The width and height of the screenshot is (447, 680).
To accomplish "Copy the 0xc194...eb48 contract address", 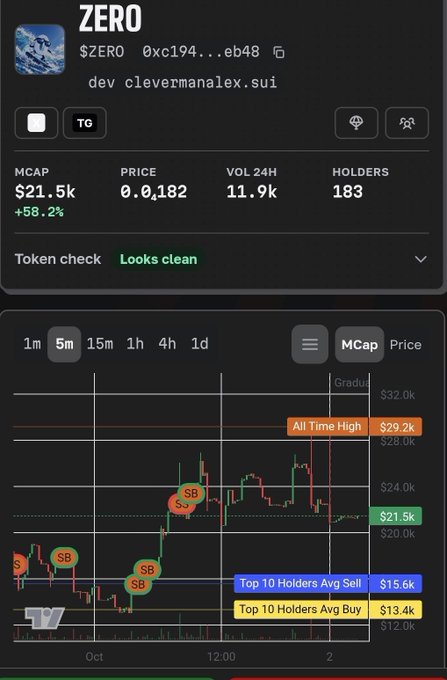I will click(x=279, y=52).
